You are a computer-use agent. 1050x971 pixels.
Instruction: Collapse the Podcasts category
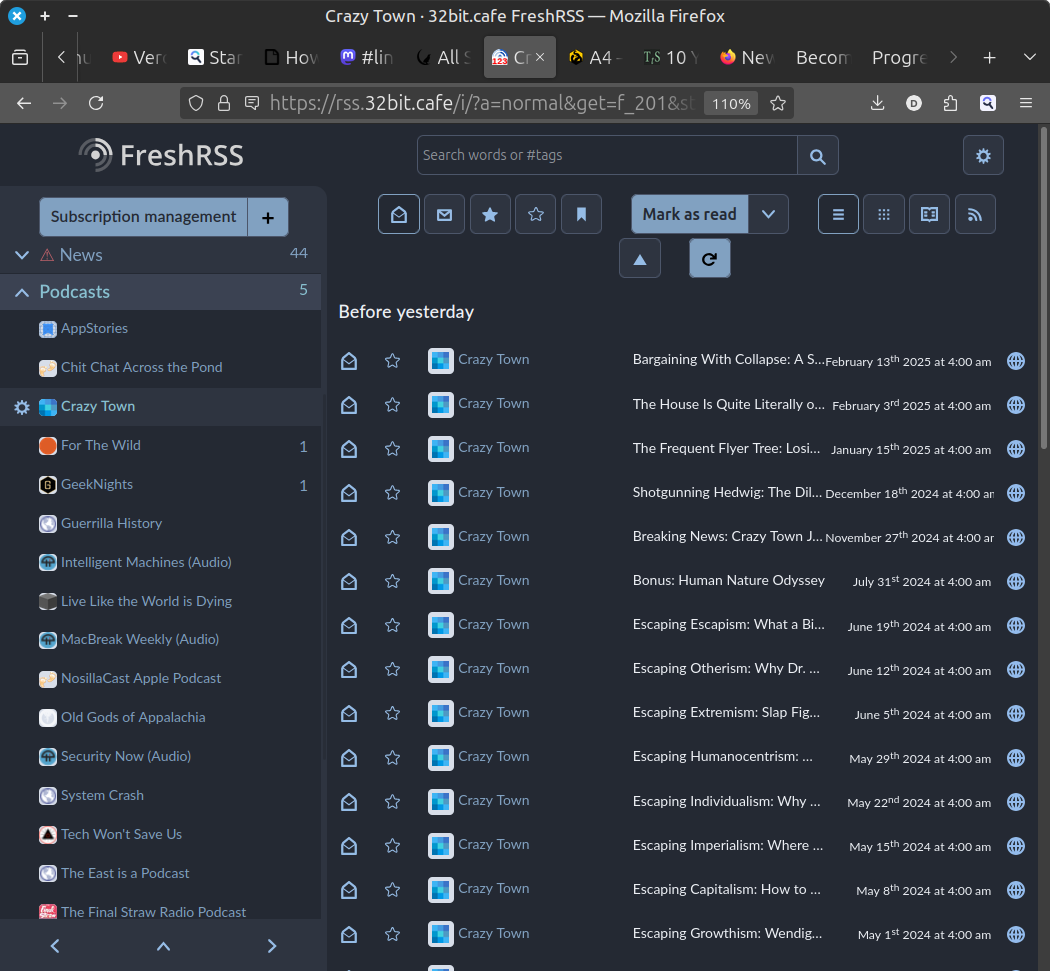tap(22, 291)
